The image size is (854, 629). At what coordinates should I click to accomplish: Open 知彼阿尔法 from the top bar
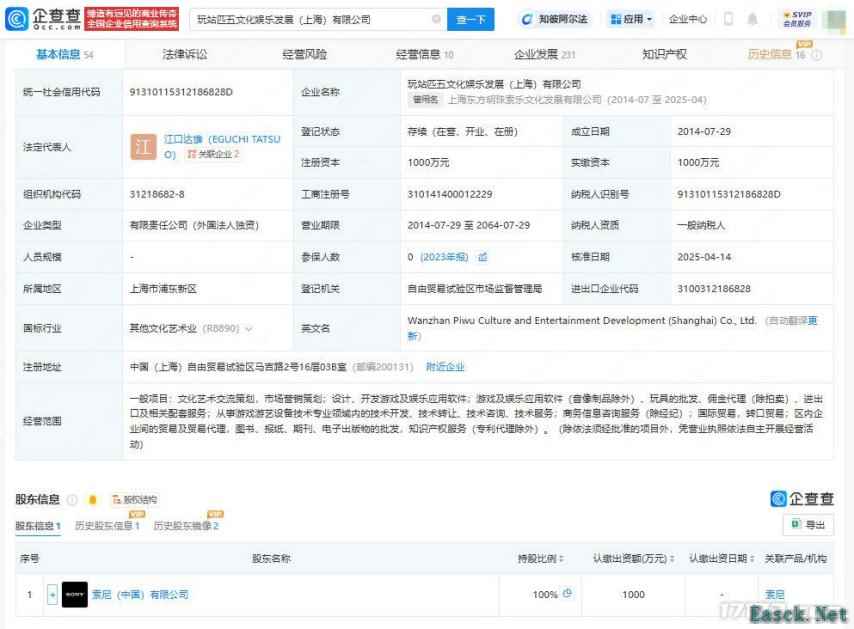tap(556, 19)
